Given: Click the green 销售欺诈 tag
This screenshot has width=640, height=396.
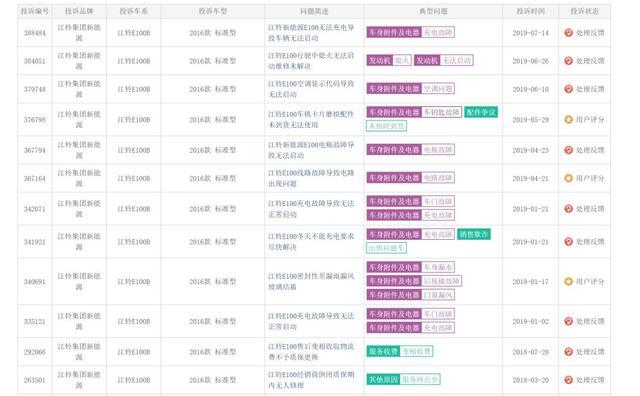Looking at the screenshot, I should (x=474, y=234).
